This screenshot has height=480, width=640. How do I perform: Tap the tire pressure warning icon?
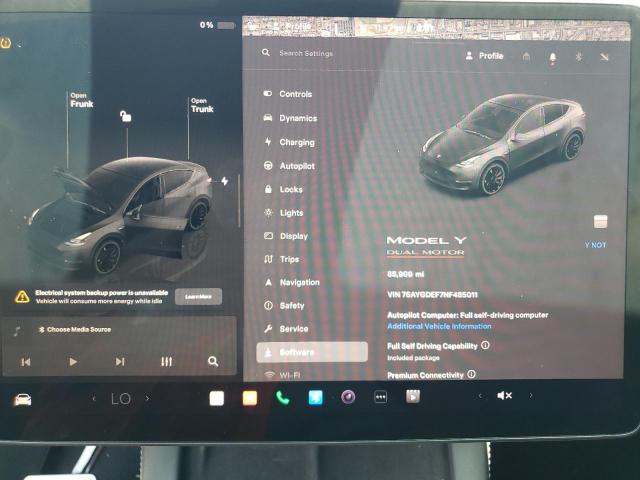coord(6,43)
